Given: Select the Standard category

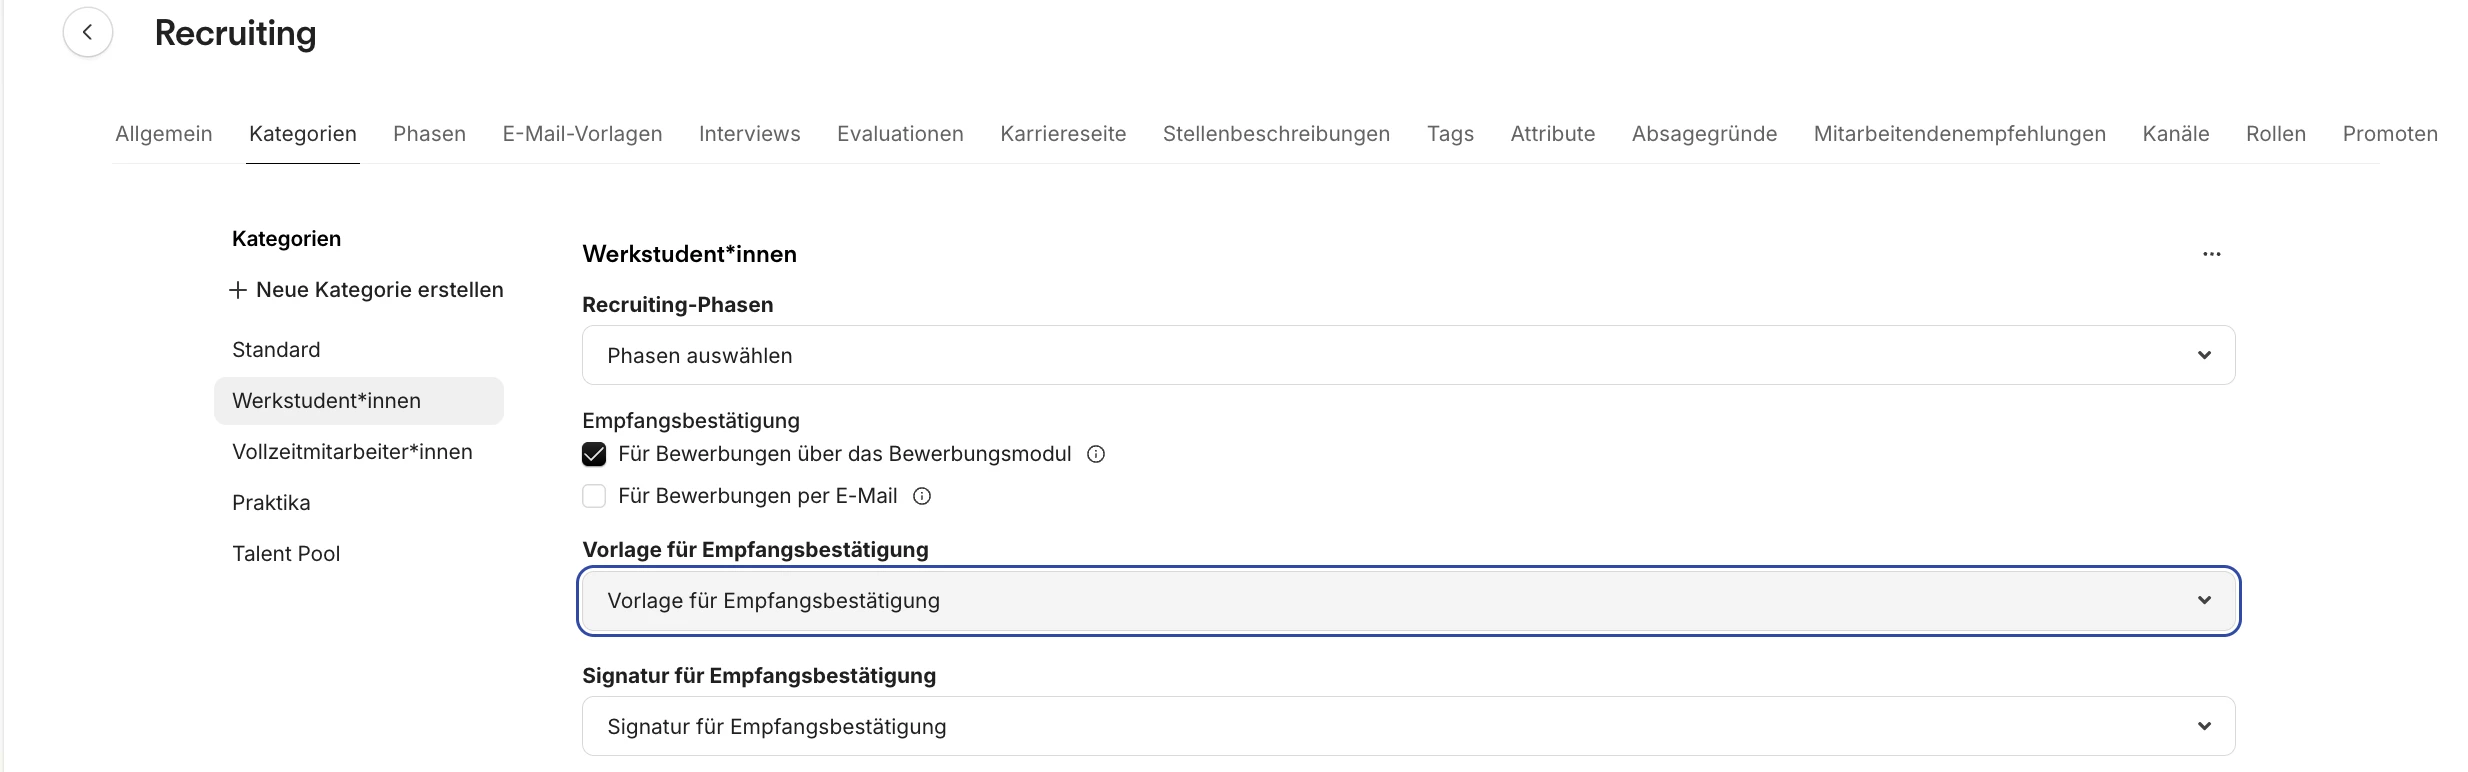Looking at the screenshot, I should (x=276, y=350).
